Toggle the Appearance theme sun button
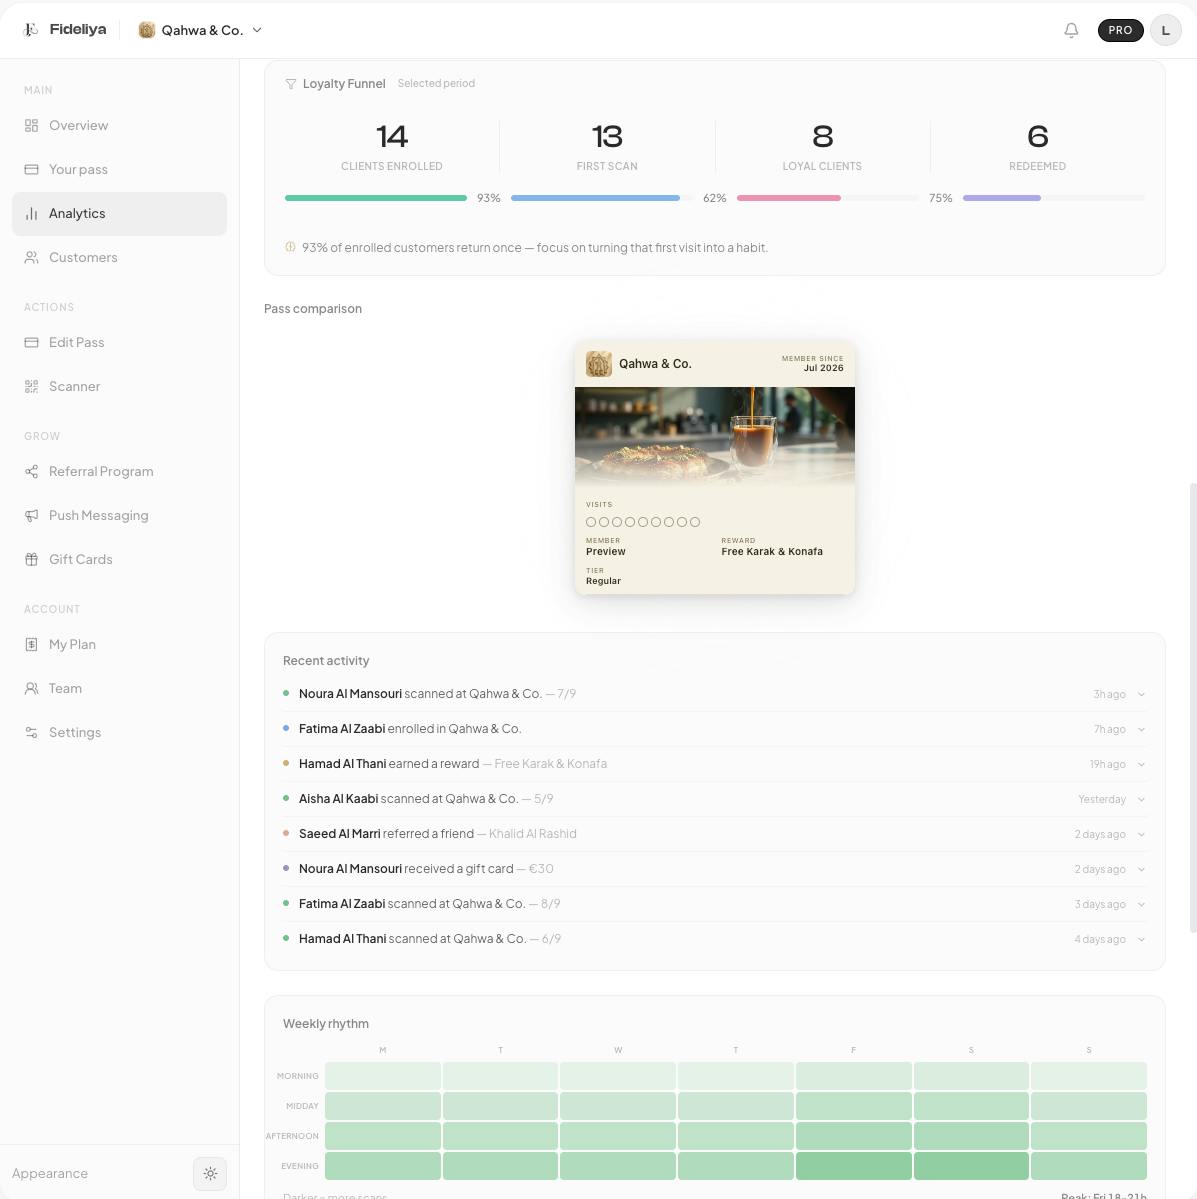 (210, 1173)
